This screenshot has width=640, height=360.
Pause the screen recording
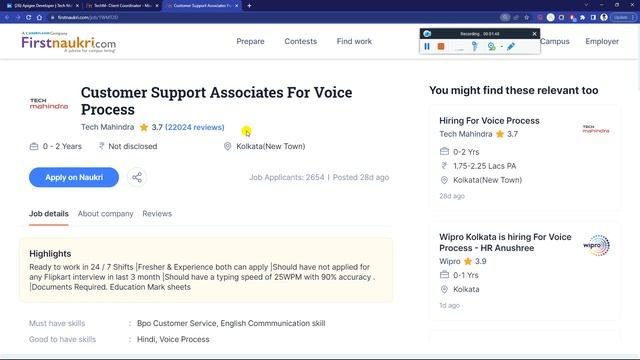(427, 47)
